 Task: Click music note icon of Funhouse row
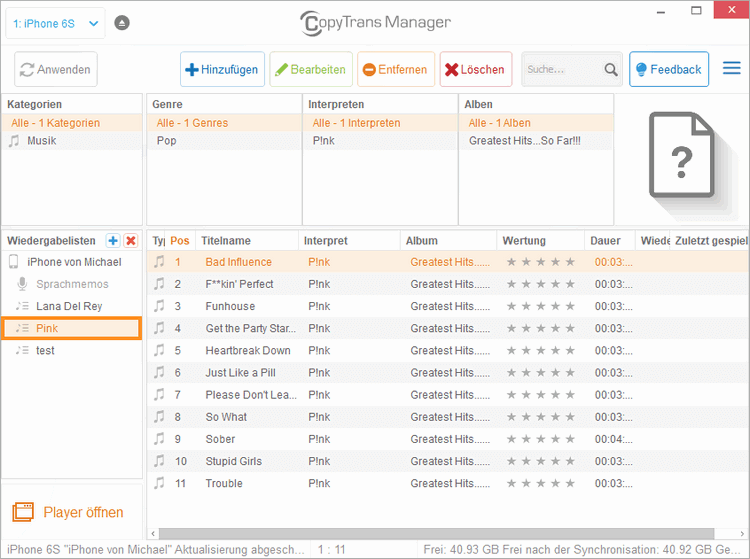pos(159,306)
